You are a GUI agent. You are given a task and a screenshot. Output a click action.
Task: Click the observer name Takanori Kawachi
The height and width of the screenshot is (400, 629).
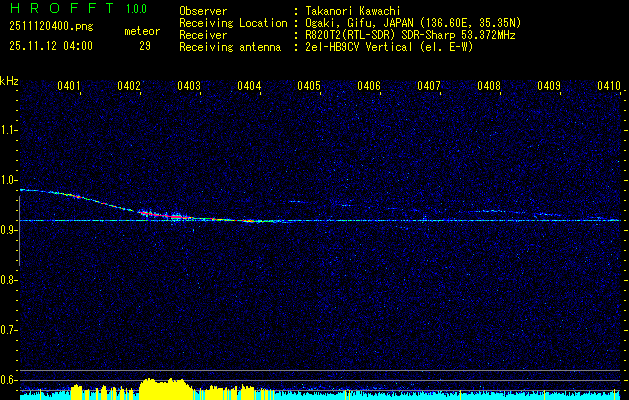pos(353,10)
